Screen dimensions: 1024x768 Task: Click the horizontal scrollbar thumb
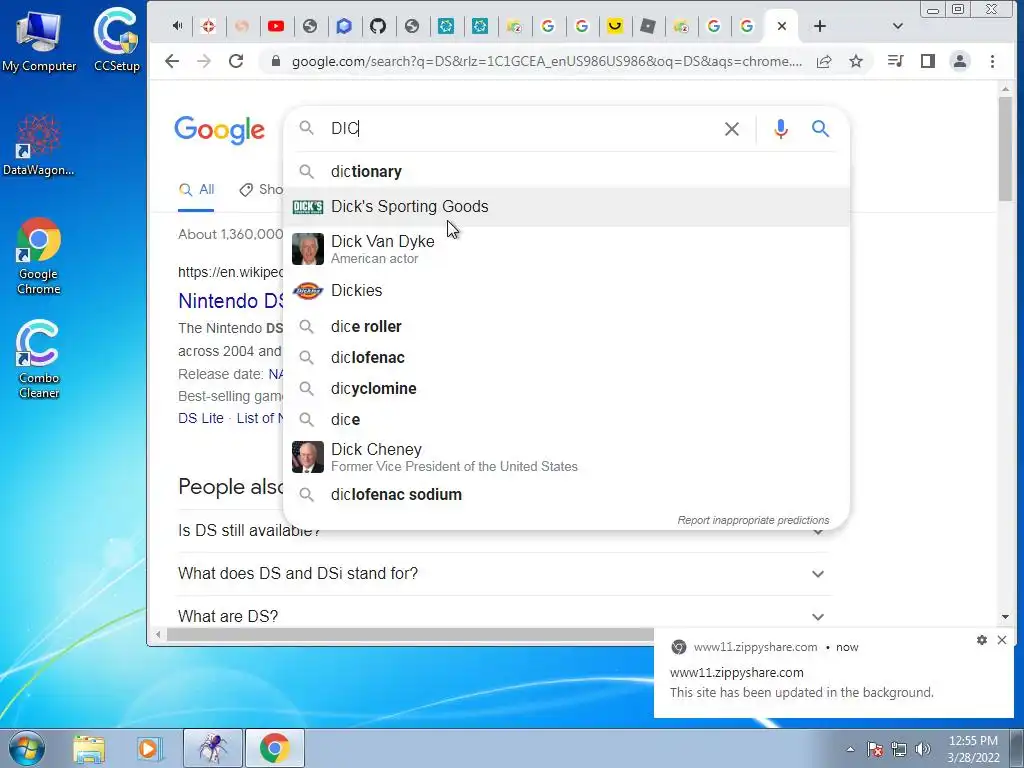[x=410, y=635]
